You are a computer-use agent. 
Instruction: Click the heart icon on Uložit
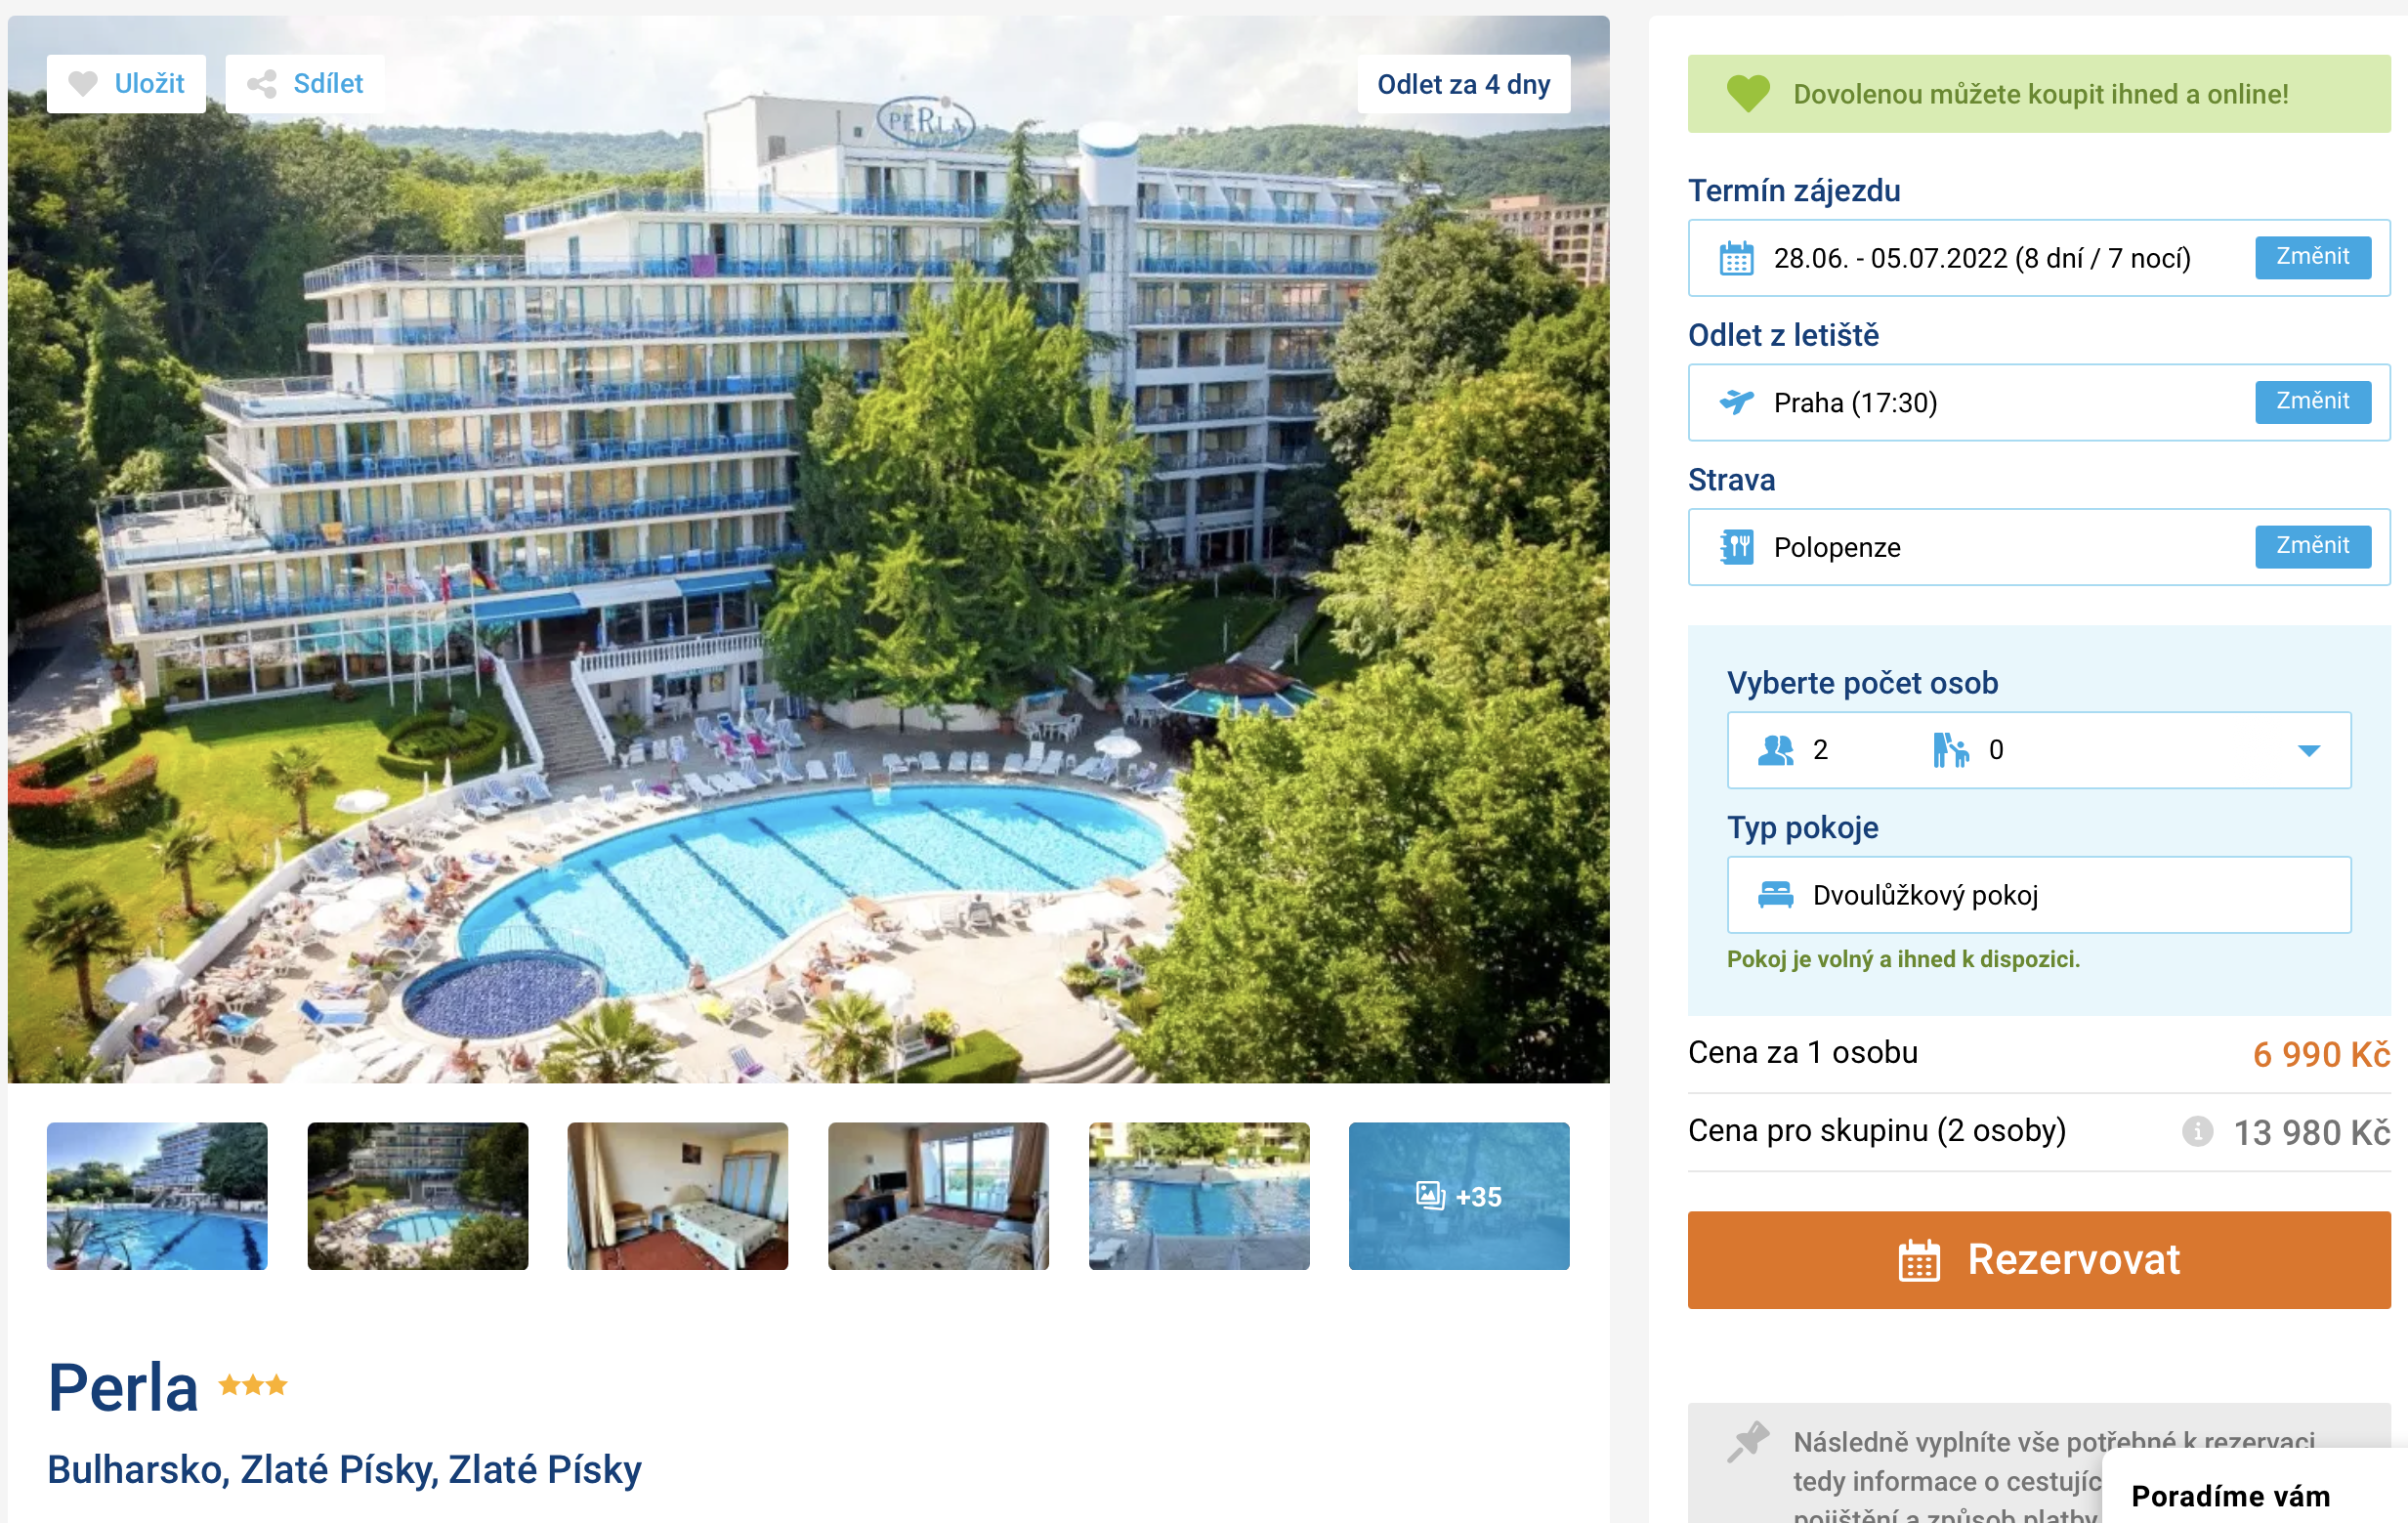(x=83, y=84)
